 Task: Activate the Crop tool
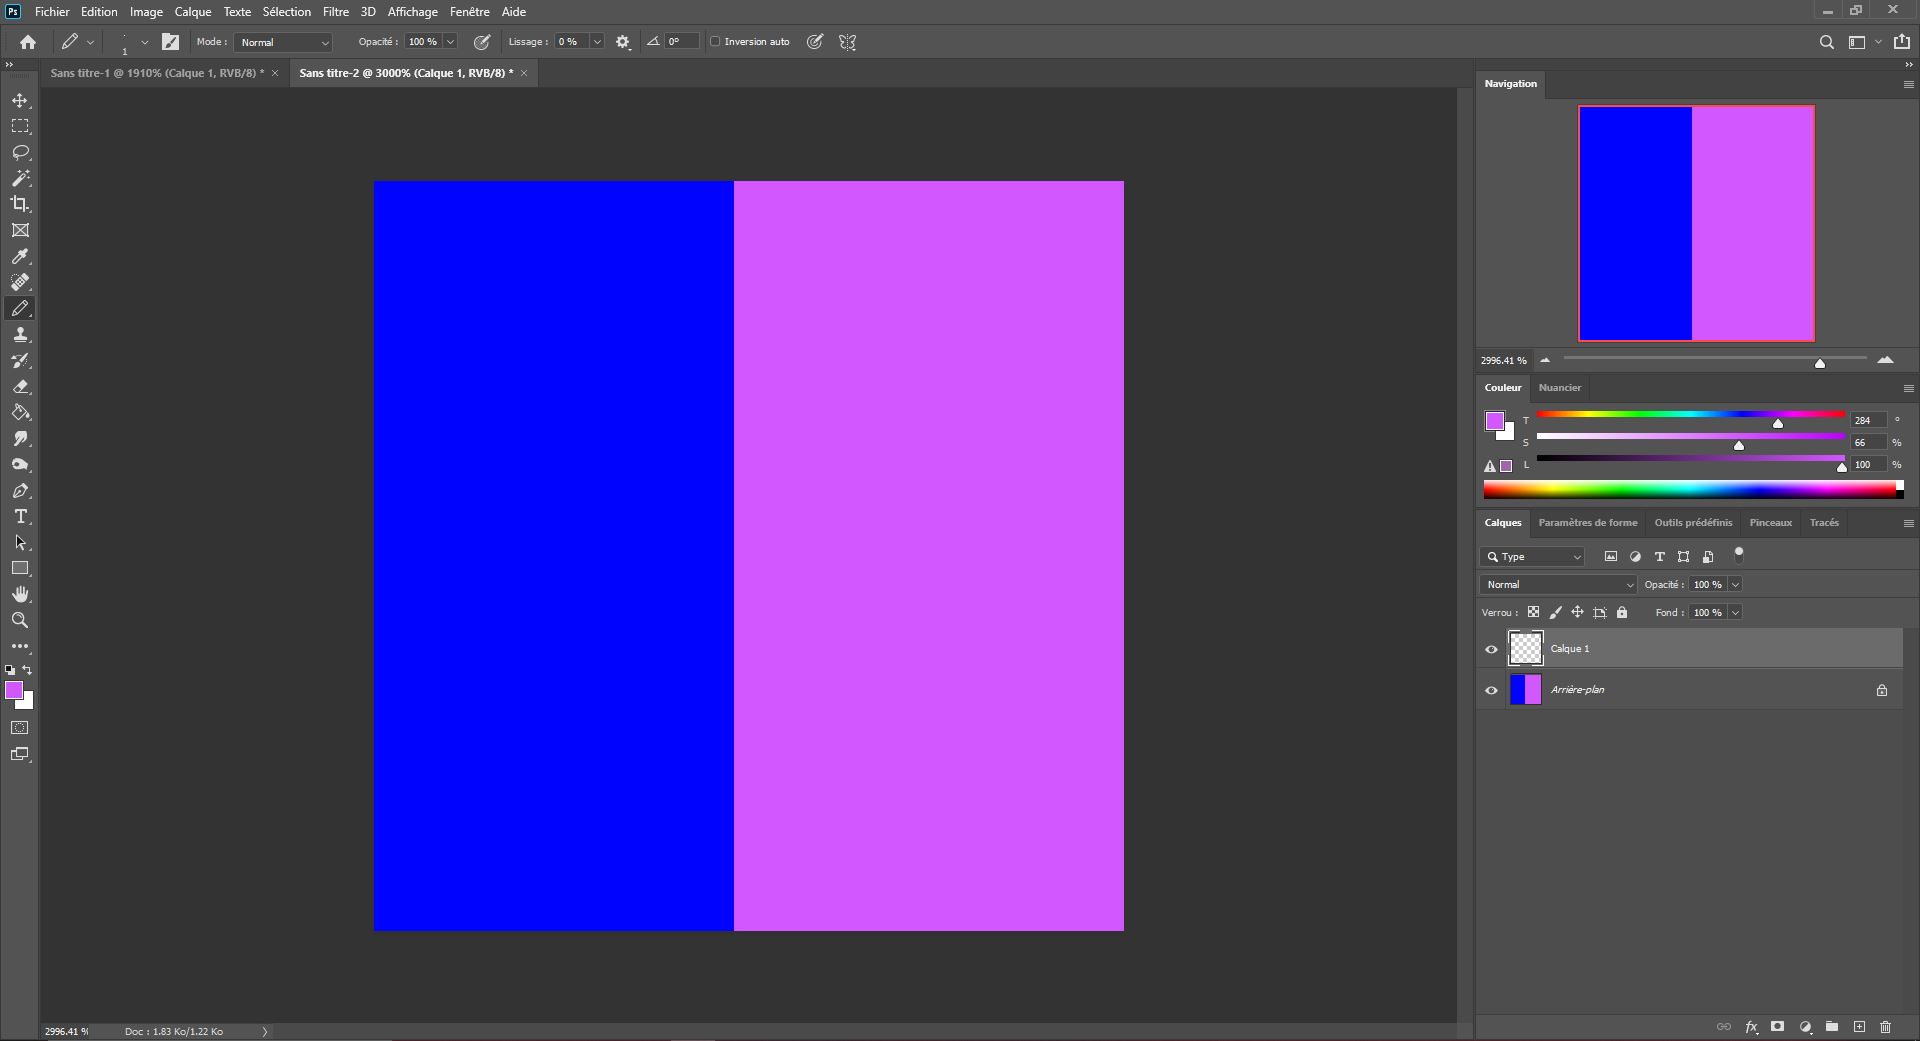(20, 204)
